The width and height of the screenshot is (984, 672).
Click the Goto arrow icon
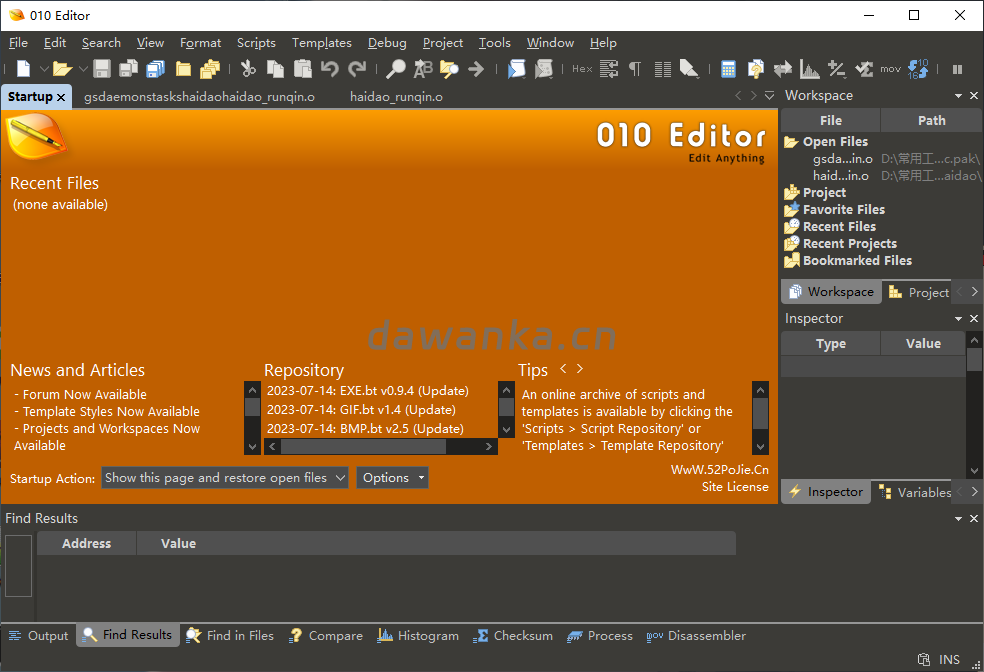click(x=476, y=68)
